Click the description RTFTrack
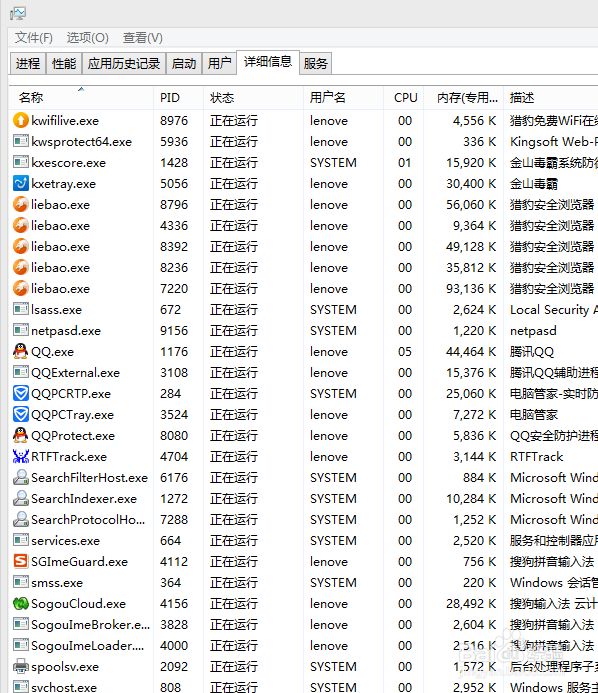This screenshot has height=693, width=598. tap(537, 457)
